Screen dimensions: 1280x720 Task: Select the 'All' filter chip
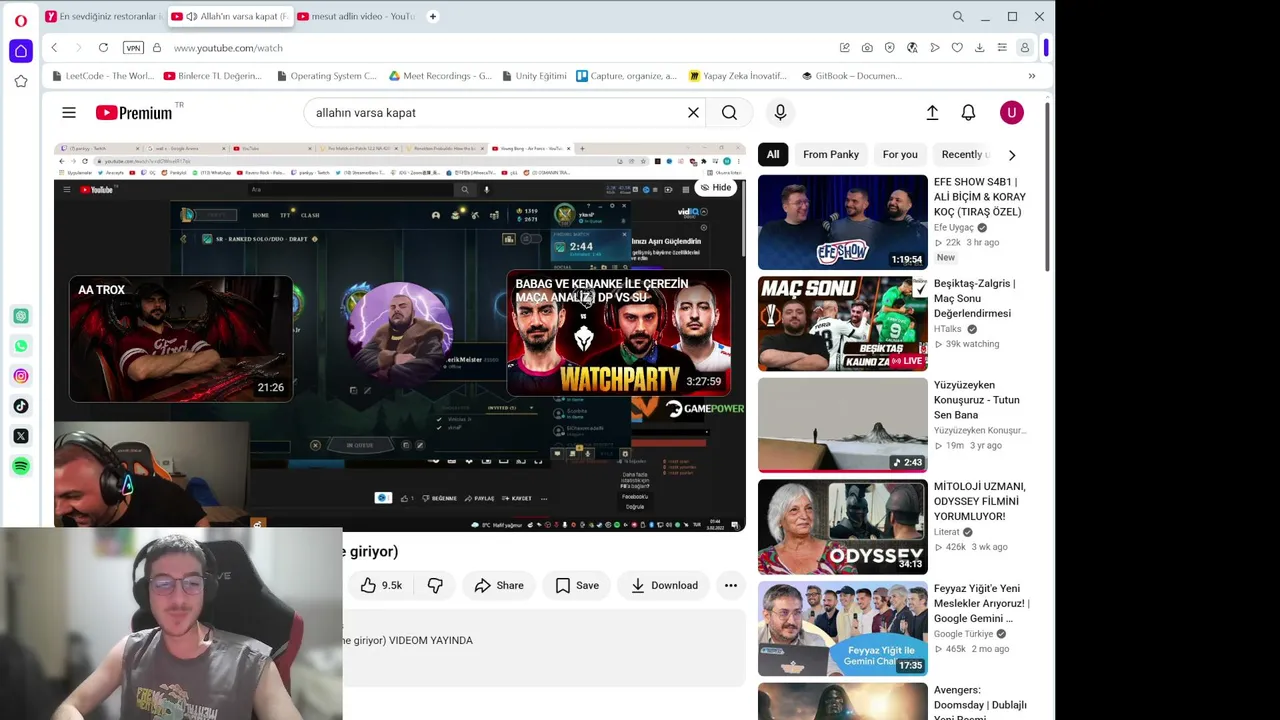773,154
